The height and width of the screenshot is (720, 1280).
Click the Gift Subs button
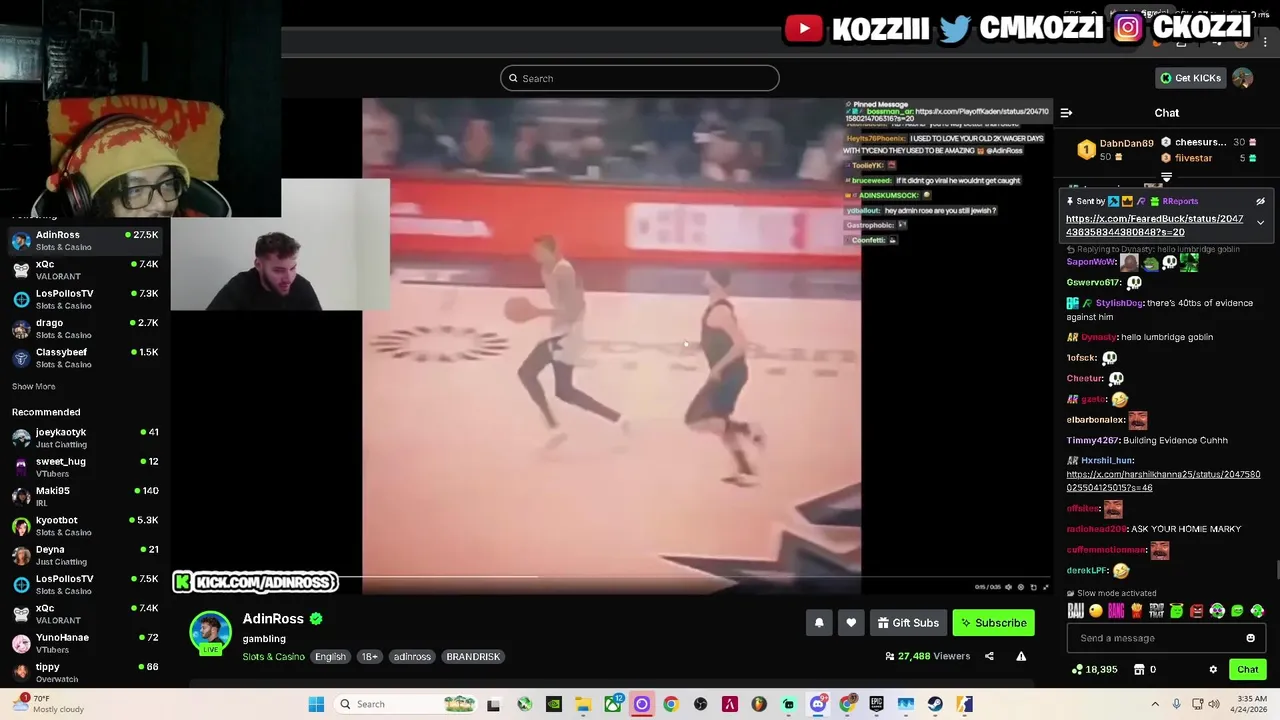tap(908, 623)
